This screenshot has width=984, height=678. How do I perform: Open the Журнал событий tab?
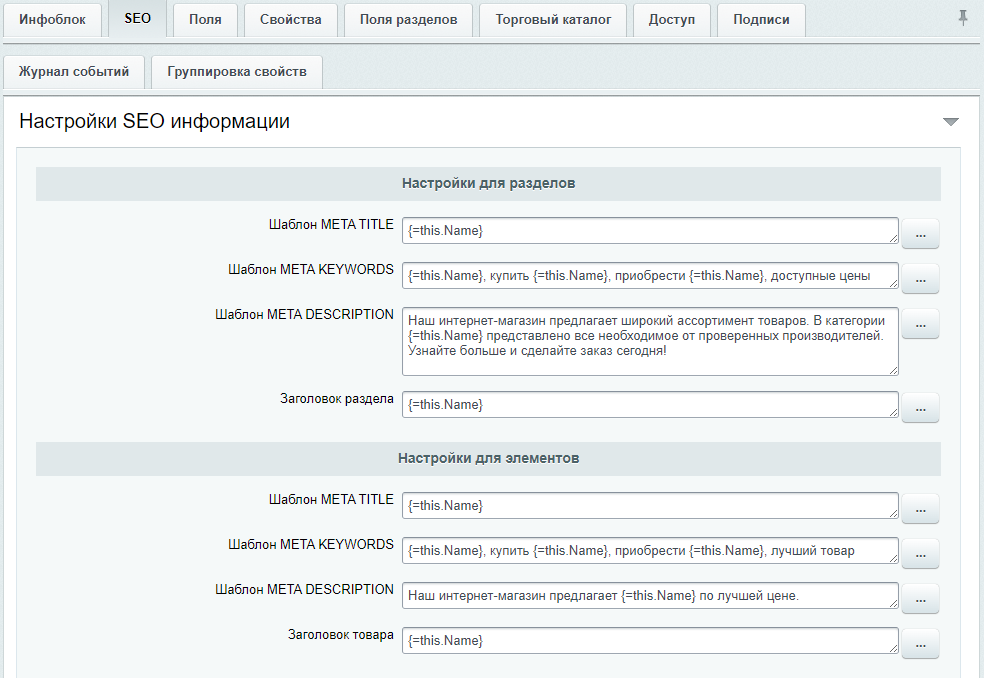tap(74, 72)
